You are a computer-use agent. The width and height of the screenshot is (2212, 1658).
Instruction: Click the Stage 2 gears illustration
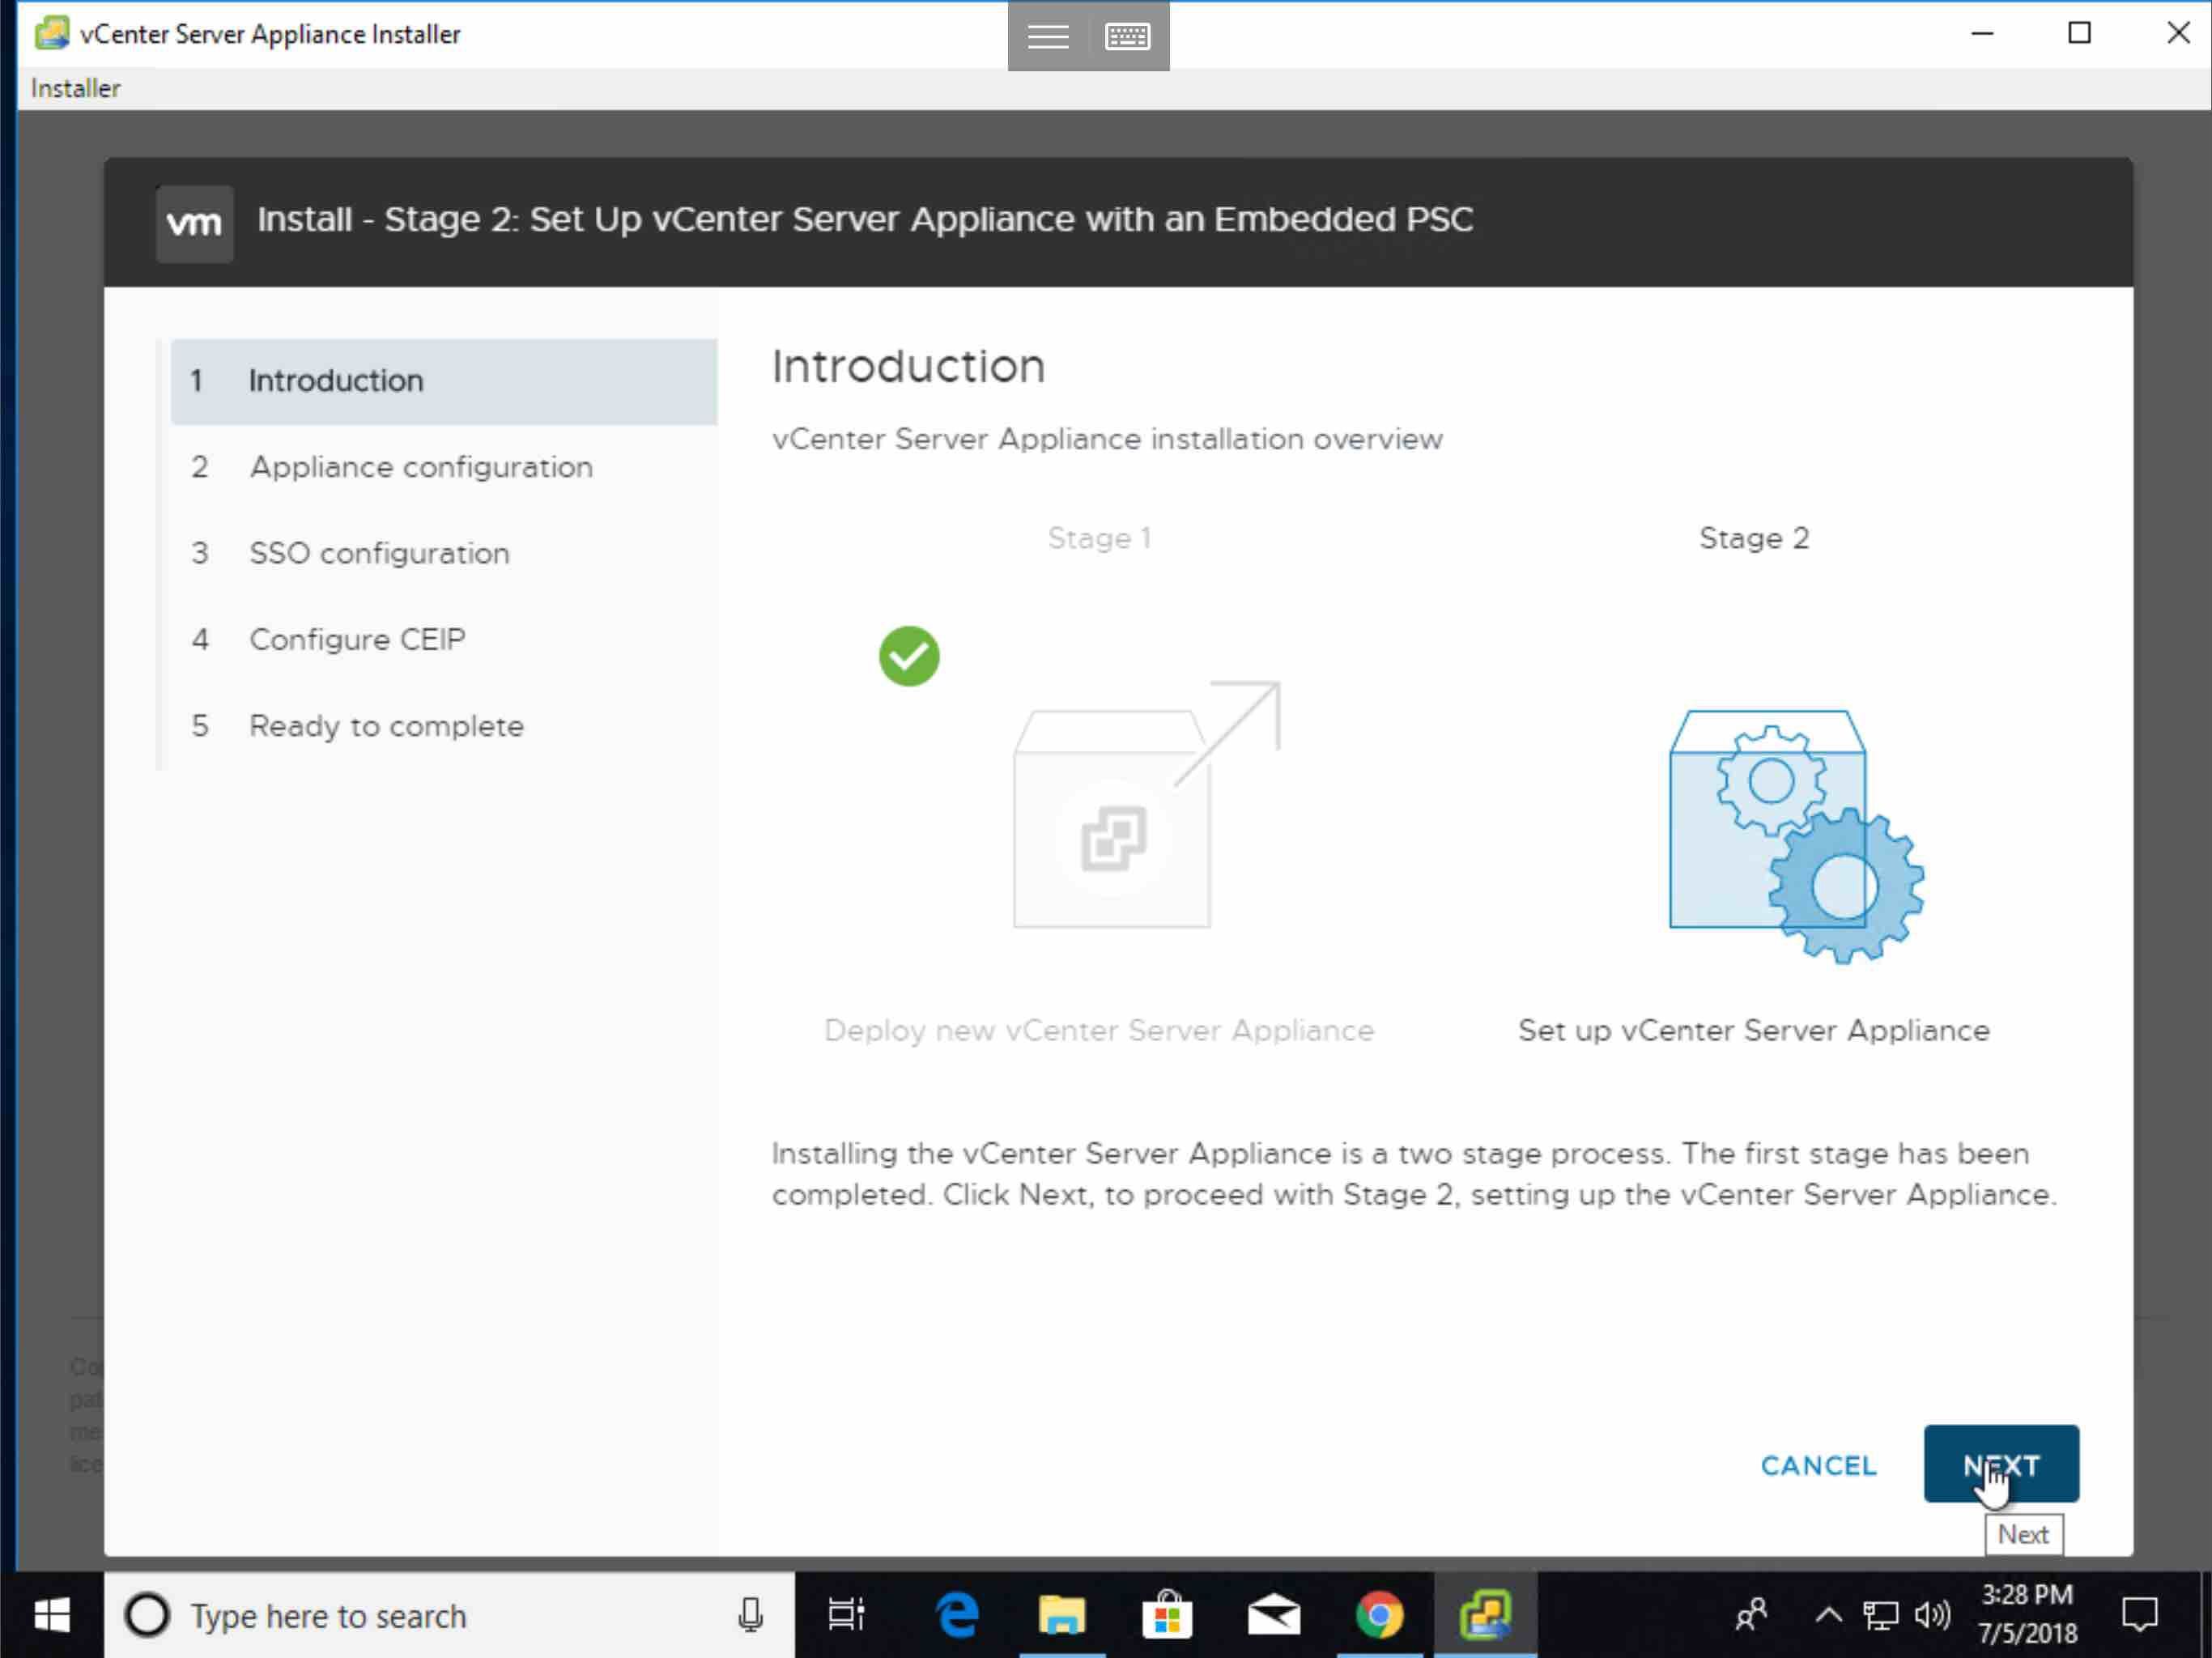tap(1796, 836)
